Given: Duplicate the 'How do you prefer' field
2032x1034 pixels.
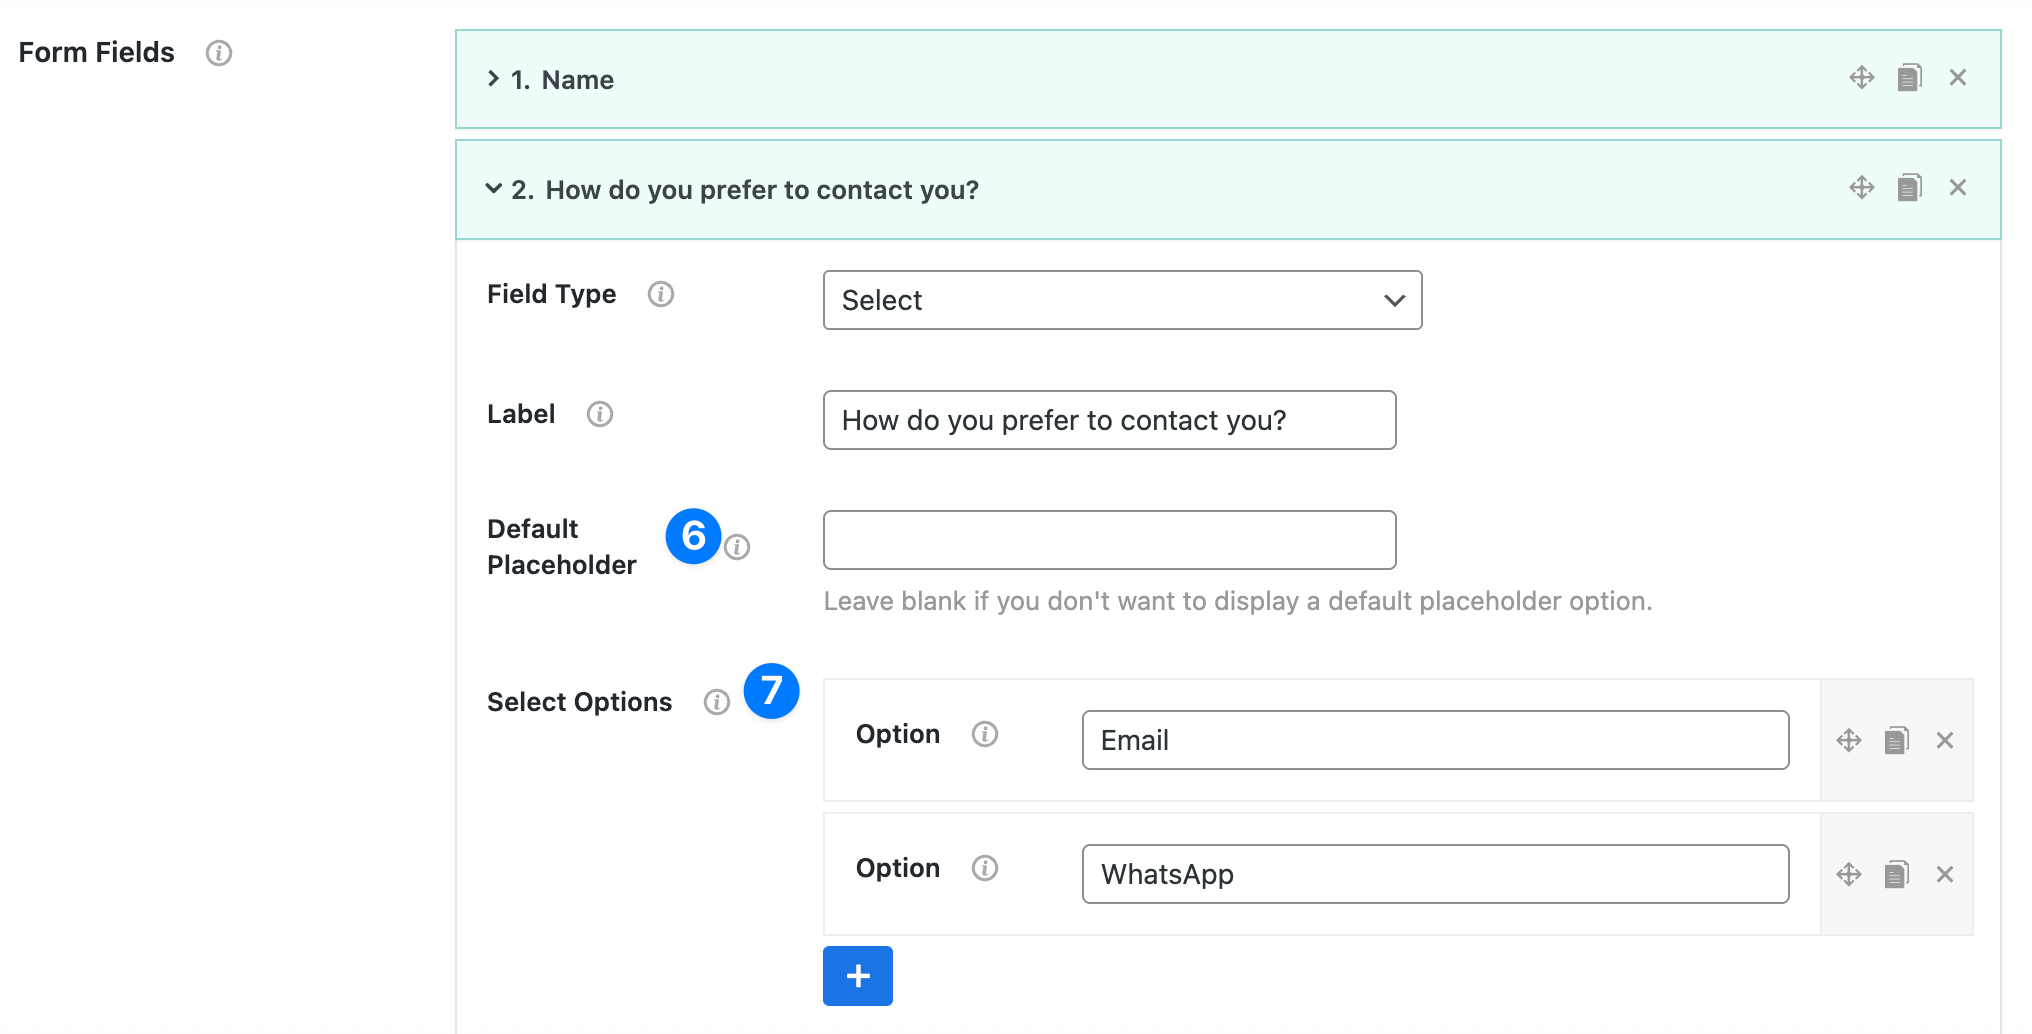Looking at the screenshot, I should (x=1909, y=188).
